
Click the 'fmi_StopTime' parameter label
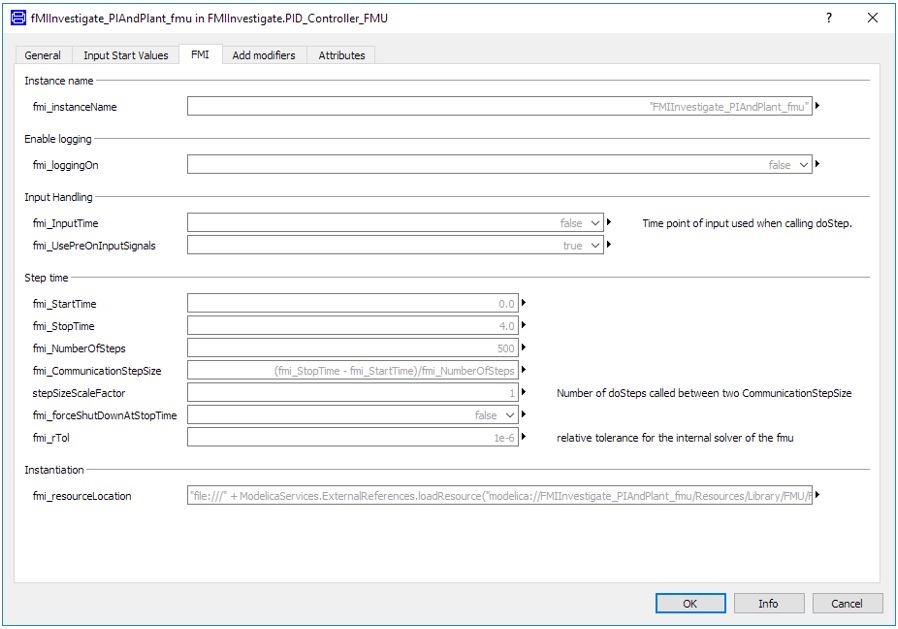[x=64, y=327]
